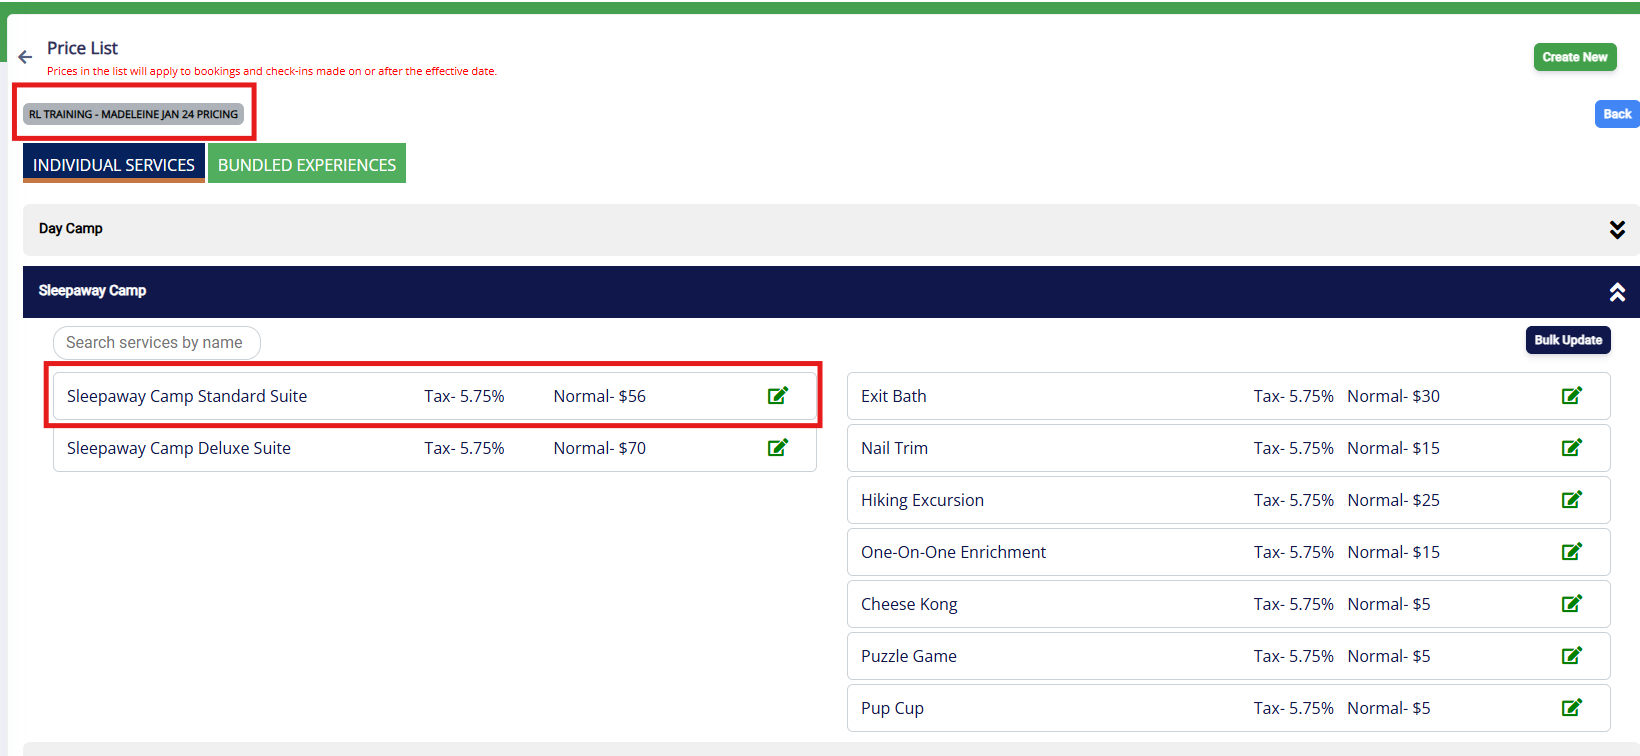
Task: Click the Price List page title
Action: tap(82, 48)
